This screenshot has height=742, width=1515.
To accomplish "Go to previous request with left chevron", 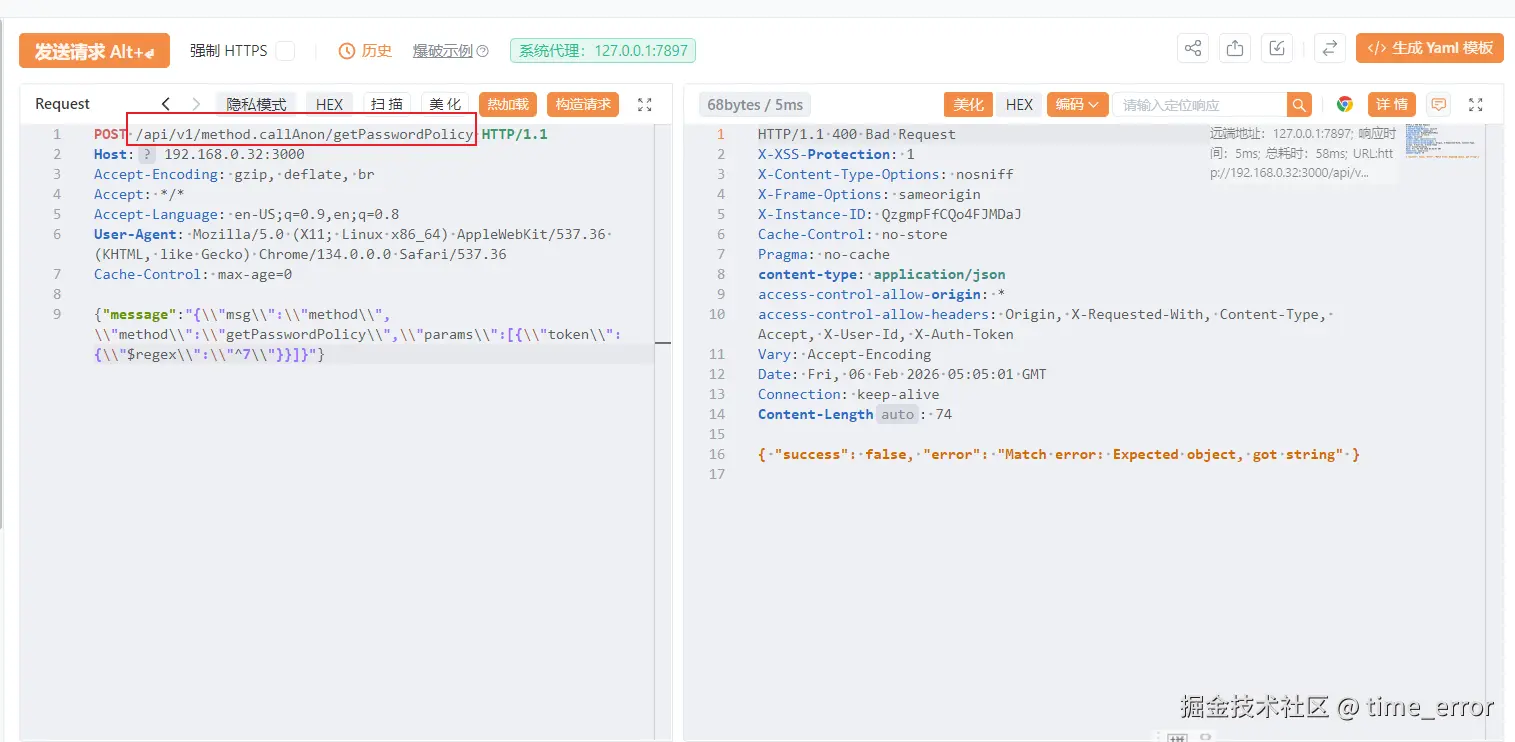I will [x=166, y=104].
